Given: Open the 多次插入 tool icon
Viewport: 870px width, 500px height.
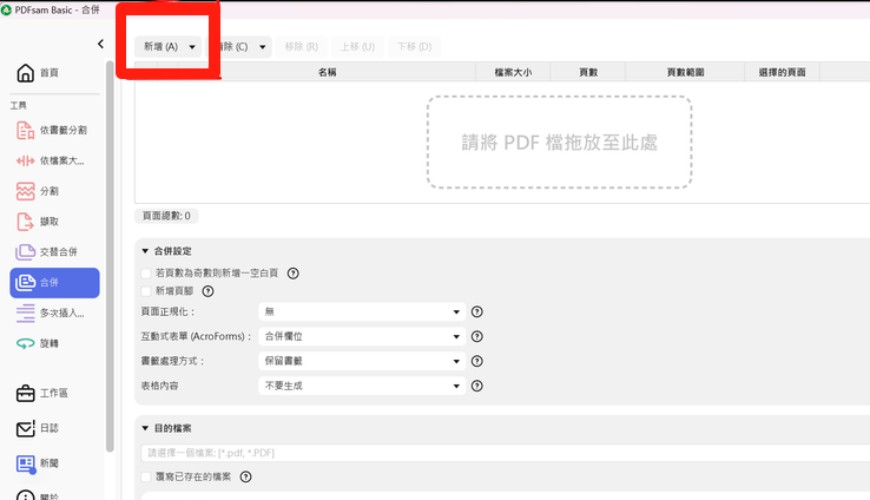Looking at the screenshot, I should (25, 313).
